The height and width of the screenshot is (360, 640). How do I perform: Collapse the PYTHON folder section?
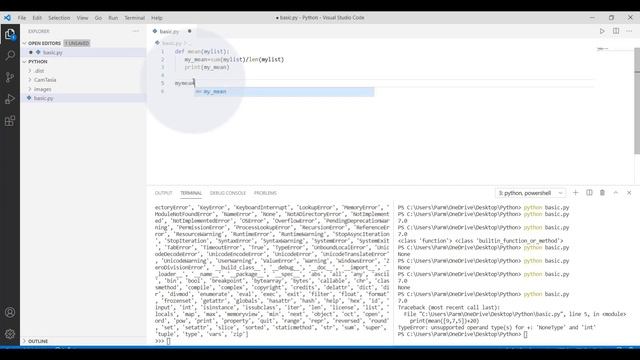coord(38,62)
